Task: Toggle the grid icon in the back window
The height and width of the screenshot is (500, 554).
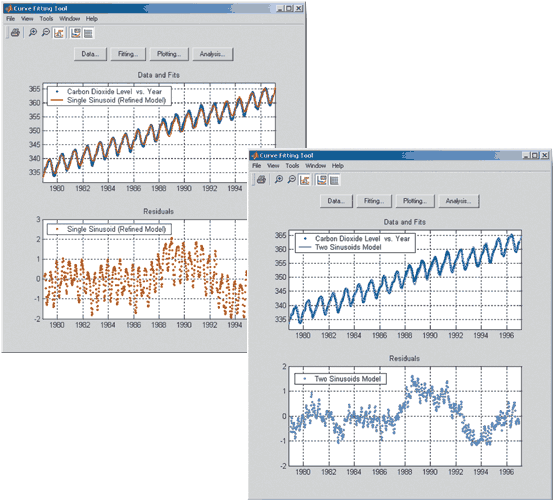Action: click(x=88, y=33)
